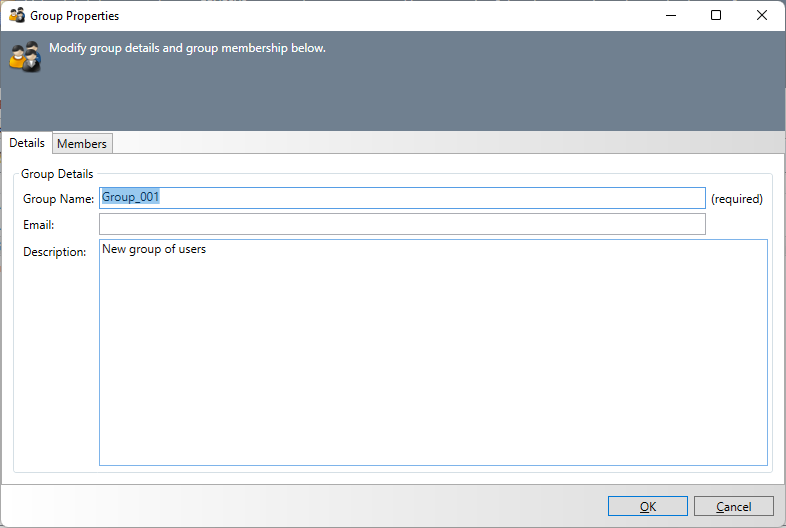
Task: Select the Details tab
Action: pos(27,143)
